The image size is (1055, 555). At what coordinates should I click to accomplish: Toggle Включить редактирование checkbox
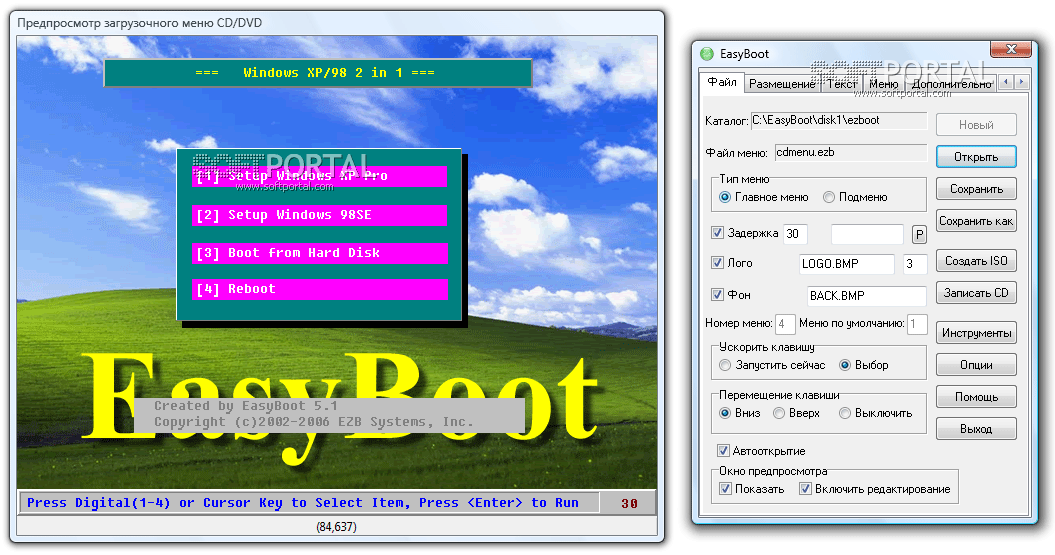click(x=805, y=489)
